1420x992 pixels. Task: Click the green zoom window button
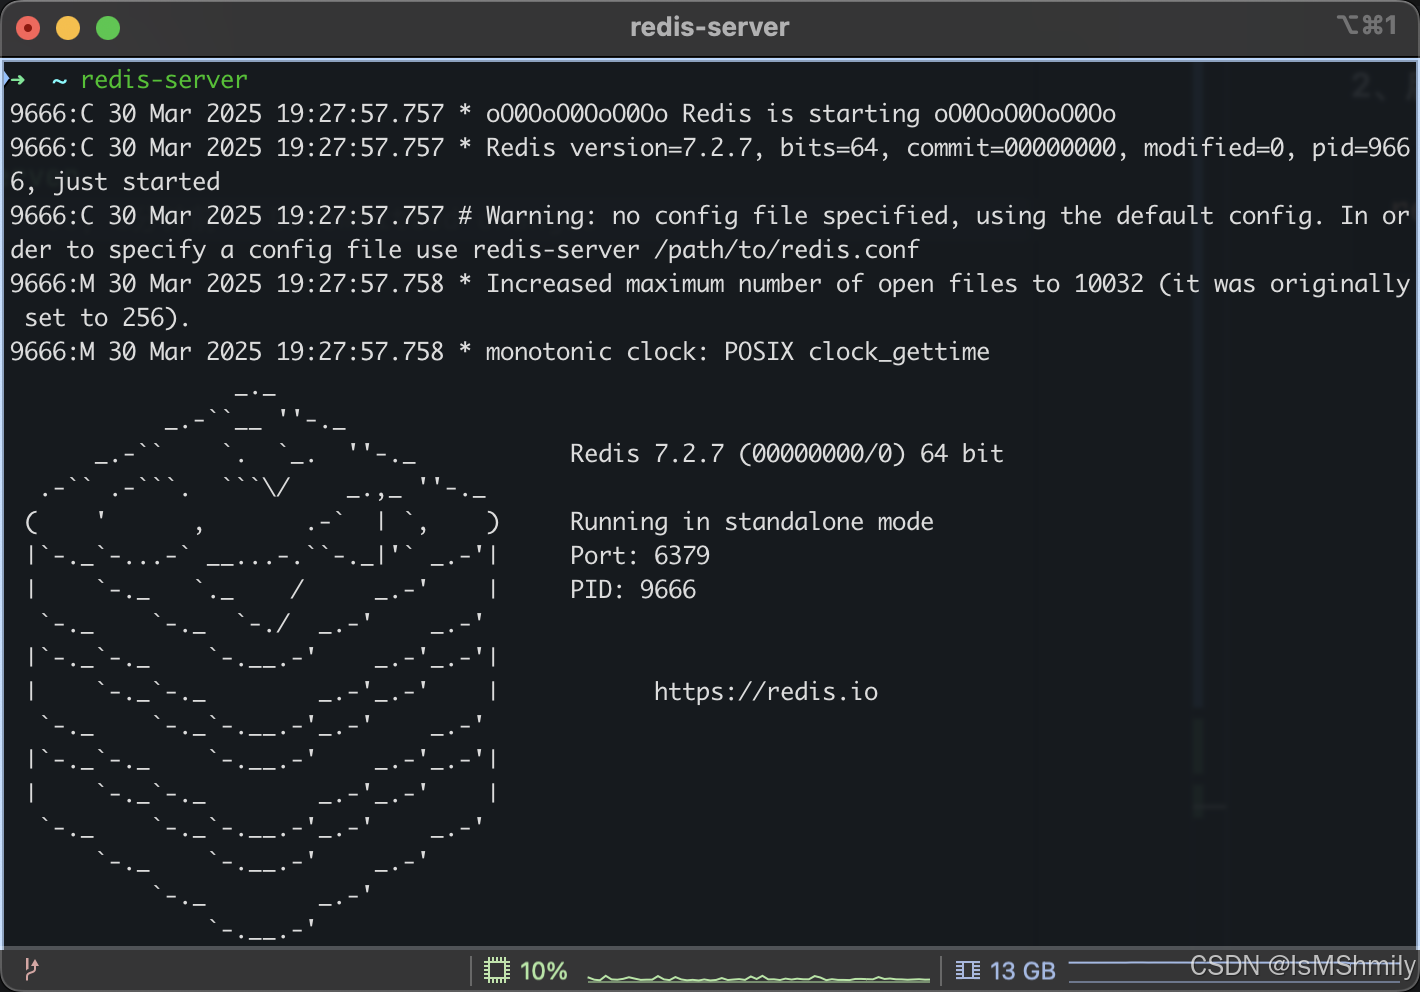pos(108,28)
